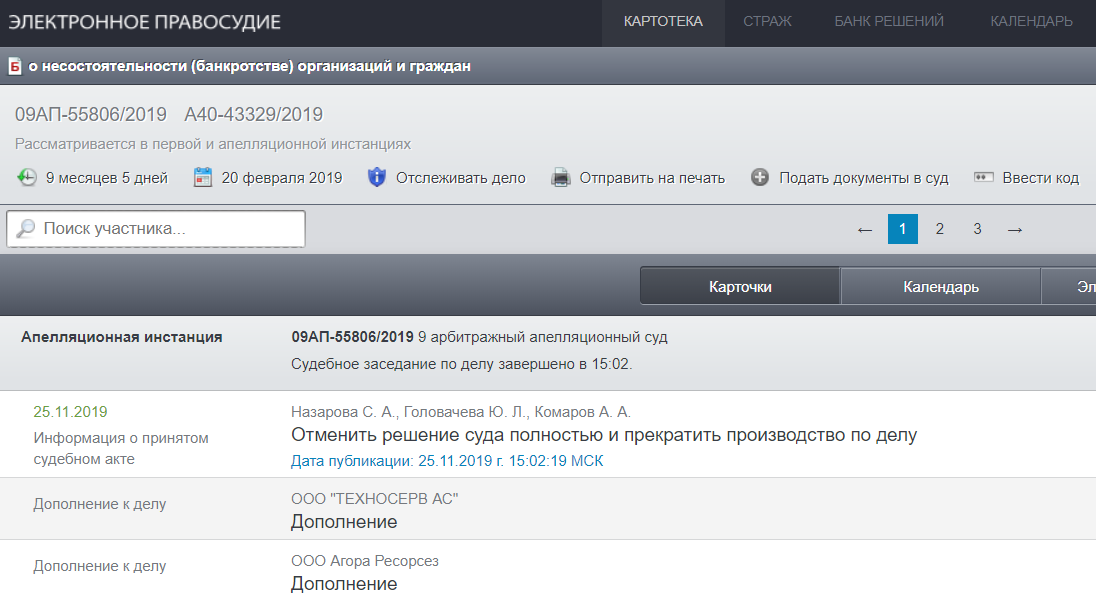This screenshot has width=1096, height=595.
Task: Click Дополнение к делу label in ТЕХНОСЕРВ row
Action: (100, 504)
